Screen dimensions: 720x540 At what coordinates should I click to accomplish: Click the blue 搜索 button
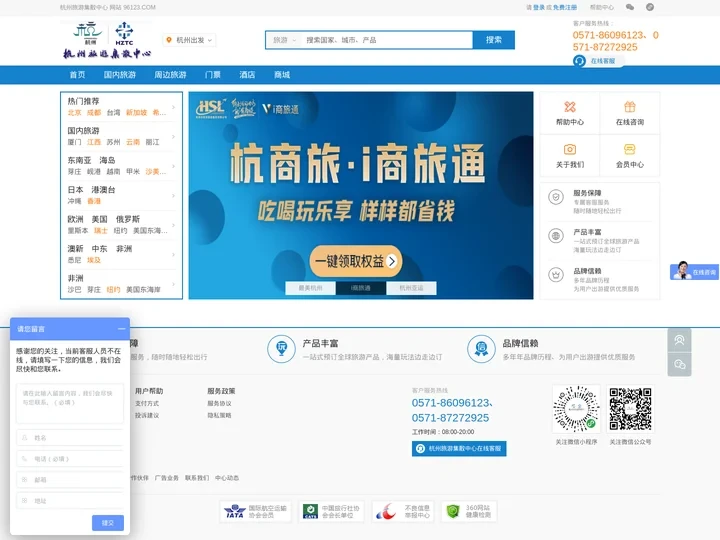[494, 40]
